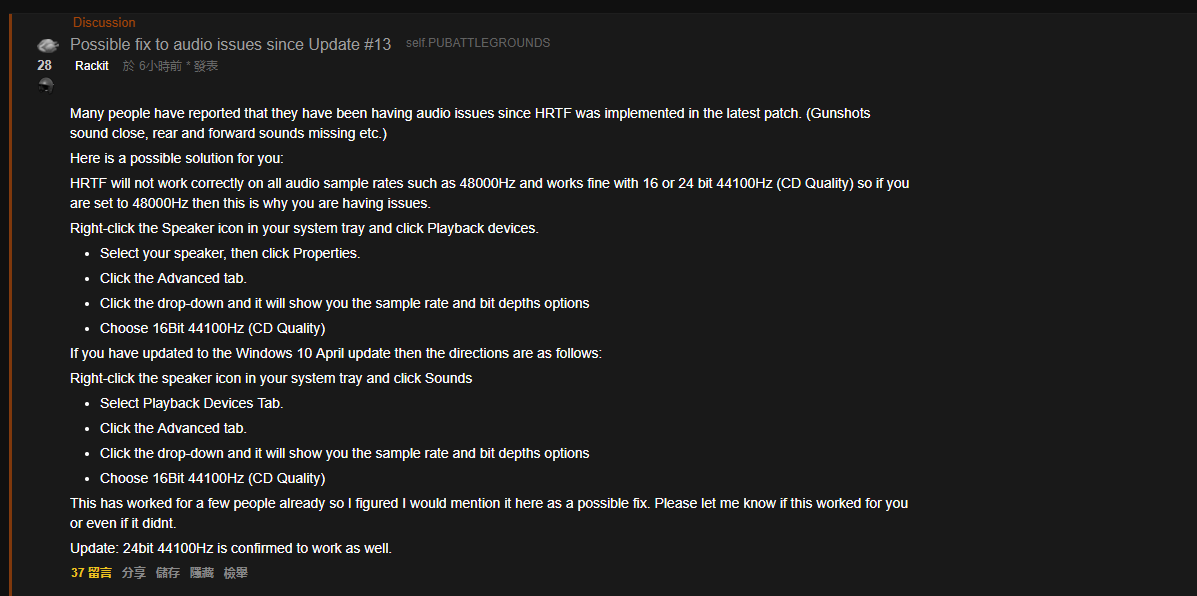
Task: Open the author profile Rackit
Action: pyautogui.click(x=92, y=66)
